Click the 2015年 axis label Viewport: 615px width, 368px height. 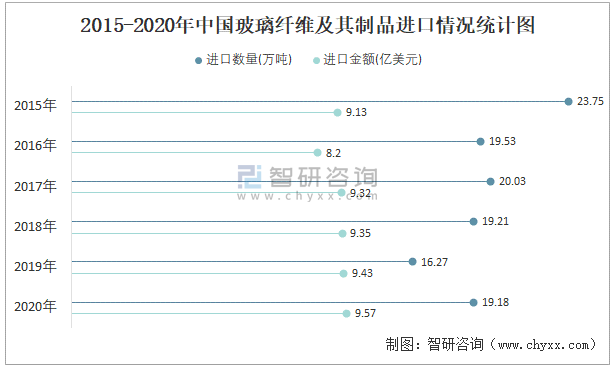pyautogui.click(x=35, y=106)
